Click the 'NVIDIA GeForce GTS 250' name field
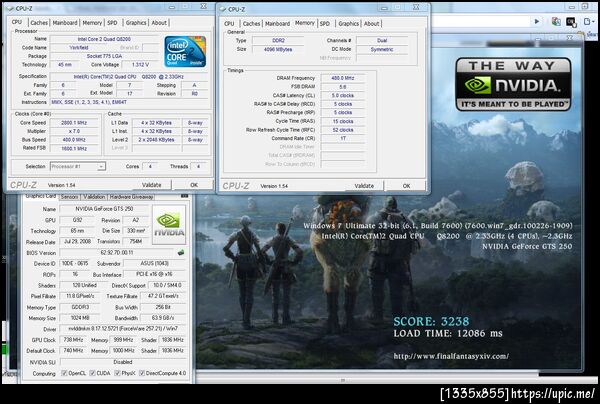Image resolution: width=600 pixels, height=404 pixels. click(x=104, y=209)
